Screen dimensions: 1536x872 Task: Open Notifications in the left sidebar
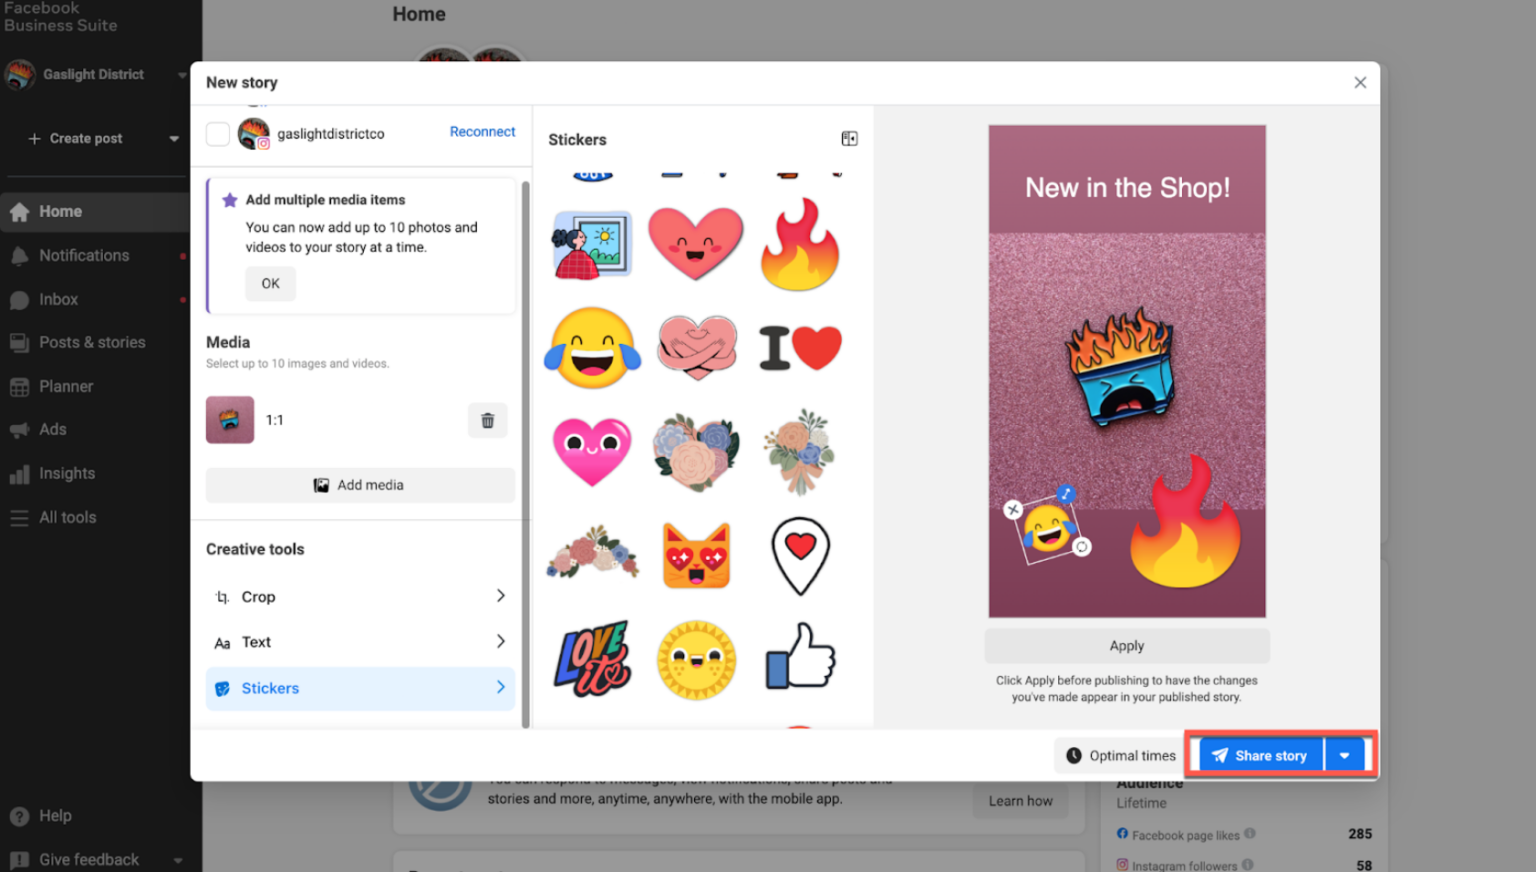point(85,255)
